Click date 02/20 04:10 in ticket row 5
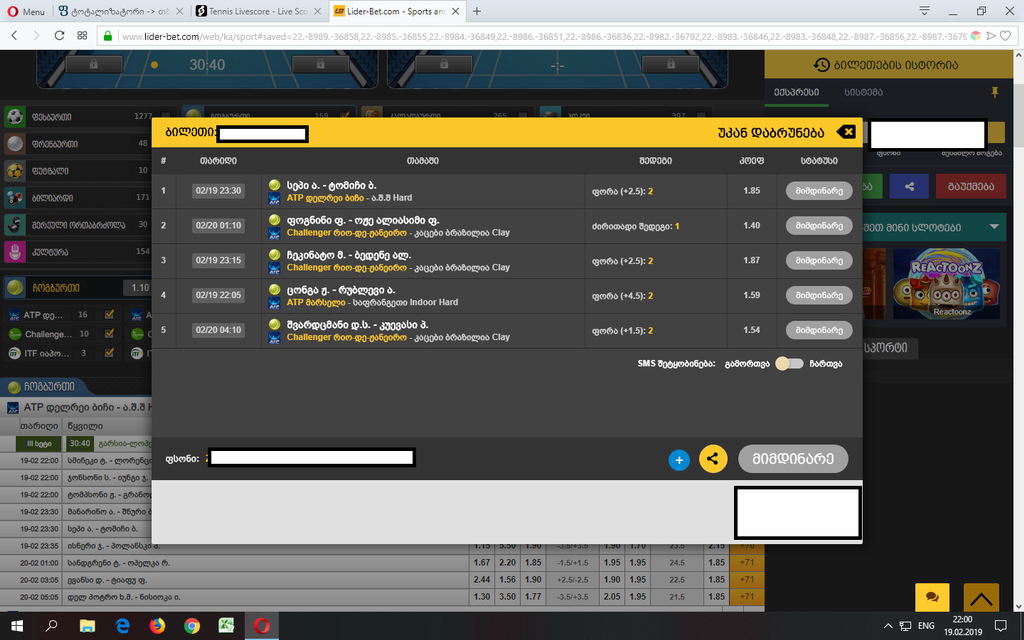The height and width of the screenshot is (640, 1024). (x=218, y=330)
